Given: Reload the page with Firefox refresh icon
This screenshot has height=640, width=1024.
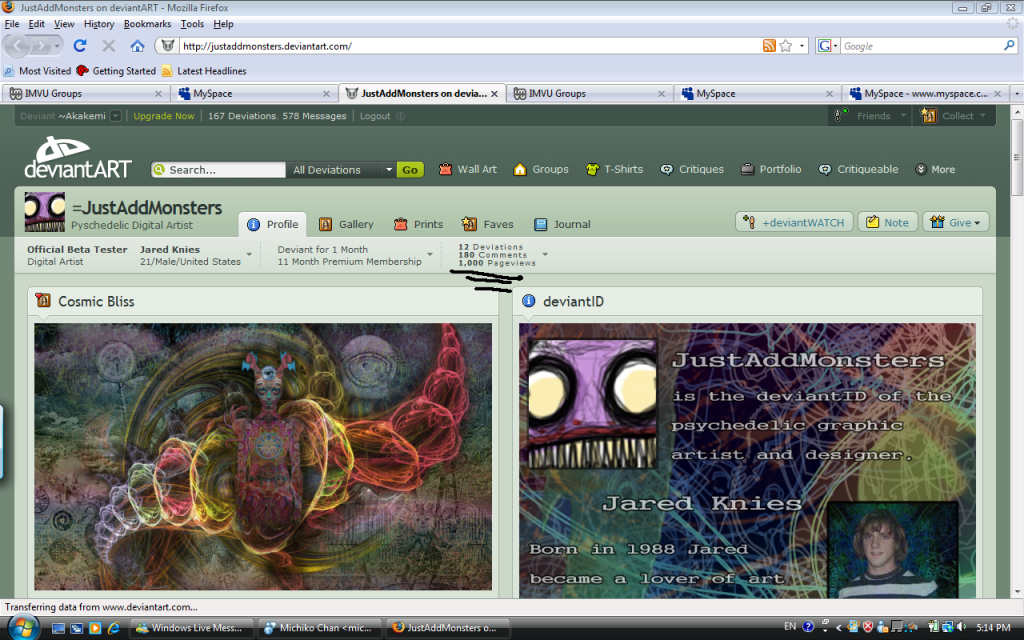Looking at the screenshot, I should 80,46.
